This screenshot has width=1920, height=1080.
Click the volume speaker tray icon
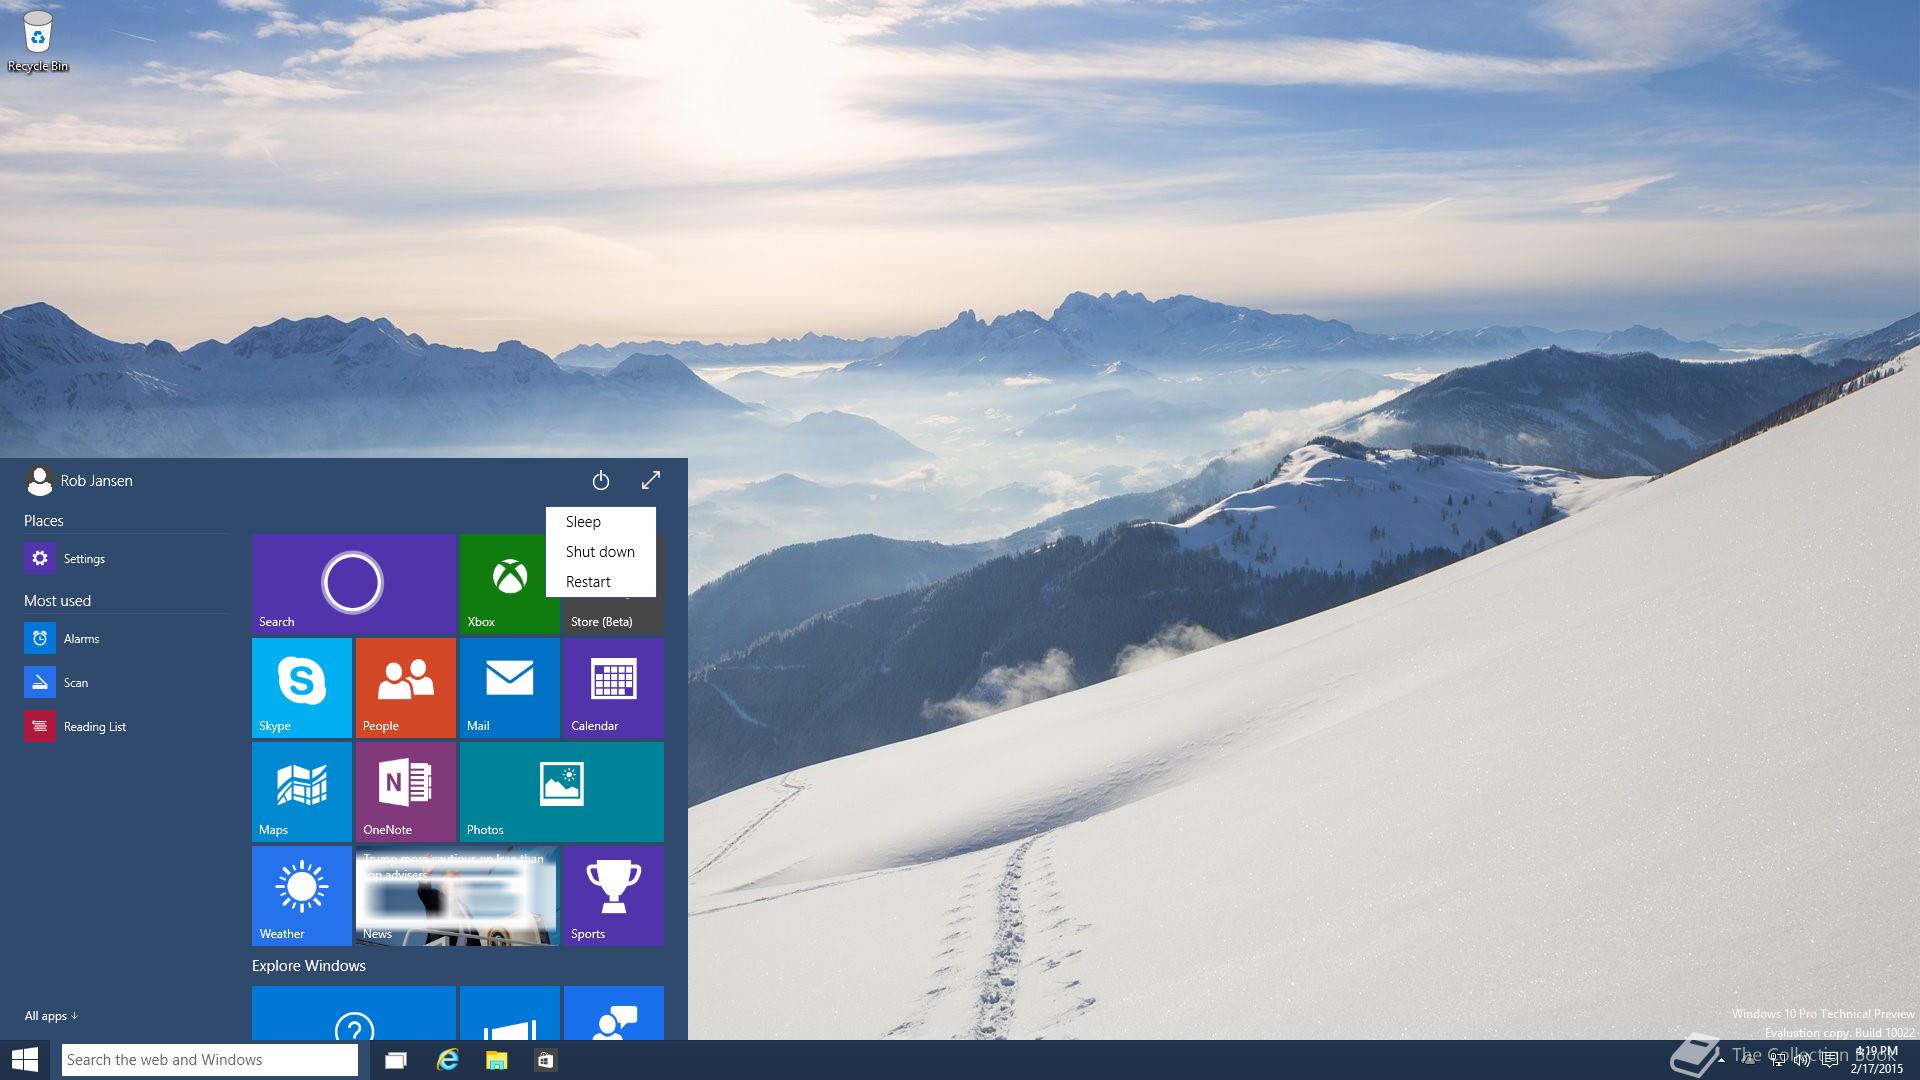coord(1802,1060)
